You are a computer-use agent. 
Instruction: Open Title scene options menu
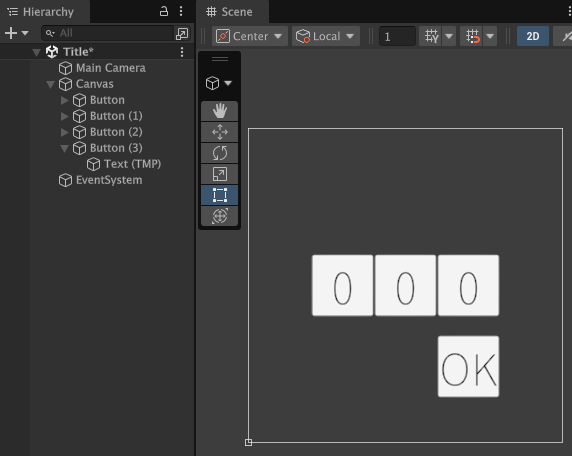pyautogui.click(x=182, y=52)
